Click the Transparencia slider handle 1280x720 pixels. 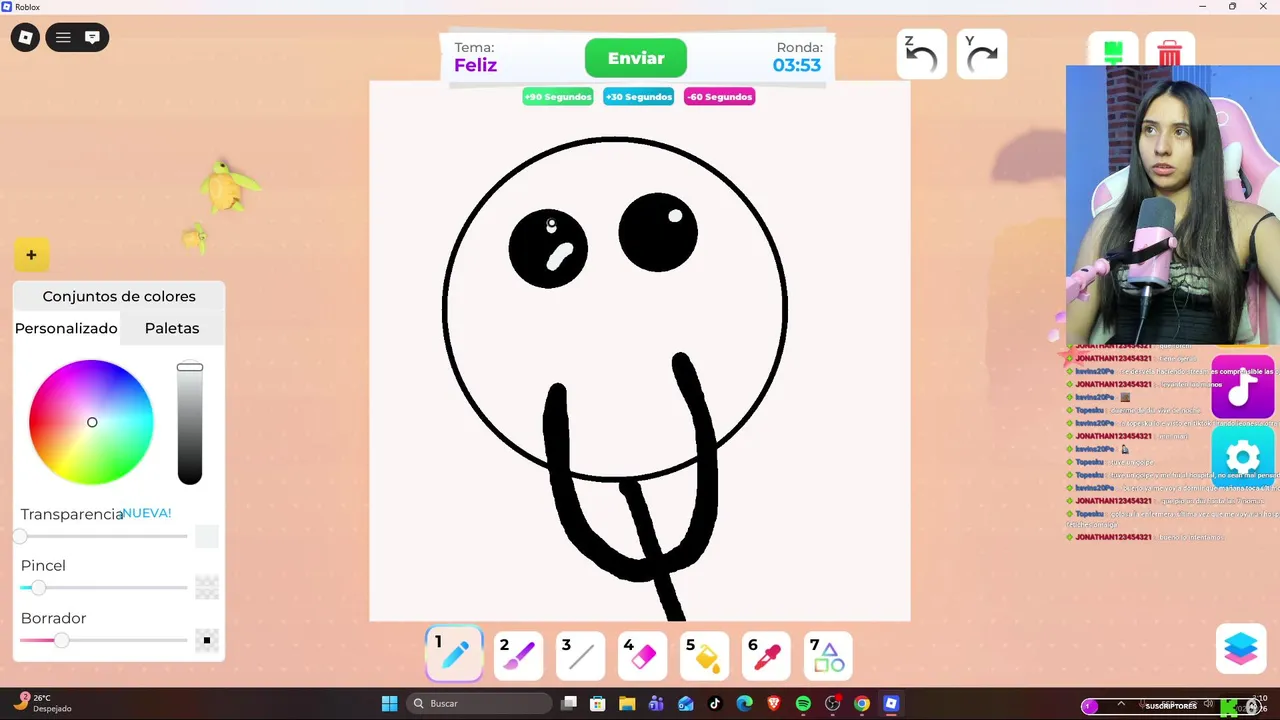click(x=20, y=537)
